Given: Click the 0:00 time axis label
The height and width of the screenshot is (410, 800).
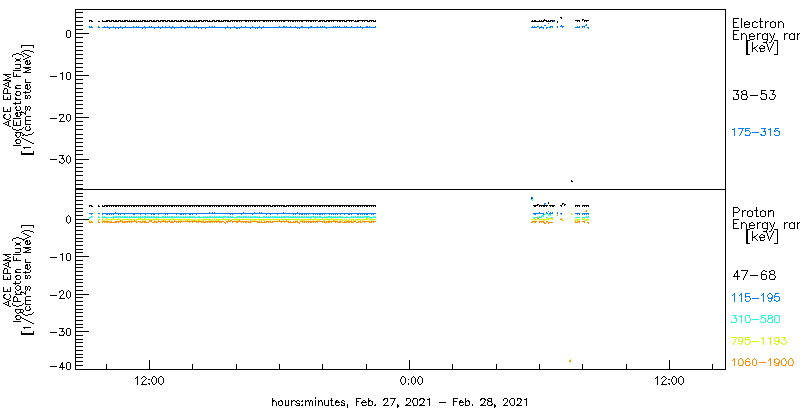Looking at the screenshot, I should tap(410, 381).
